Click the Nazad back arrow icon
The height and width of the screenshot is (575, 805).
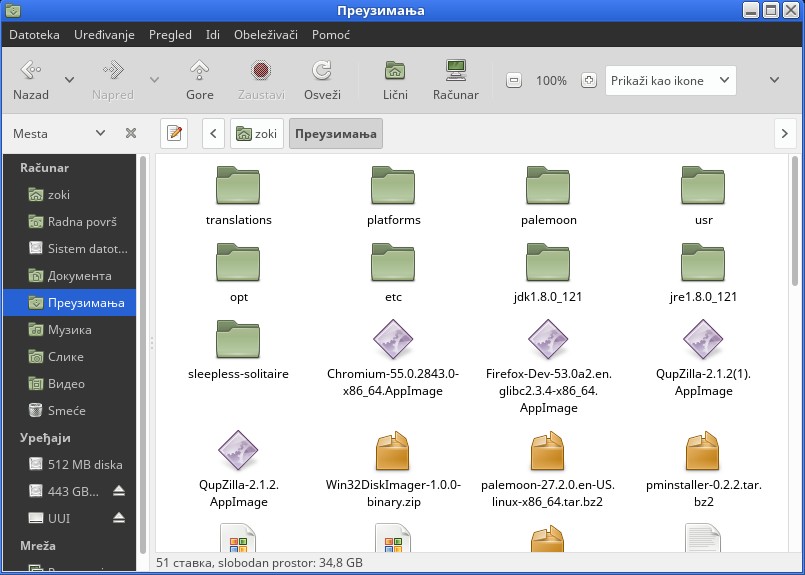(30, 71)
